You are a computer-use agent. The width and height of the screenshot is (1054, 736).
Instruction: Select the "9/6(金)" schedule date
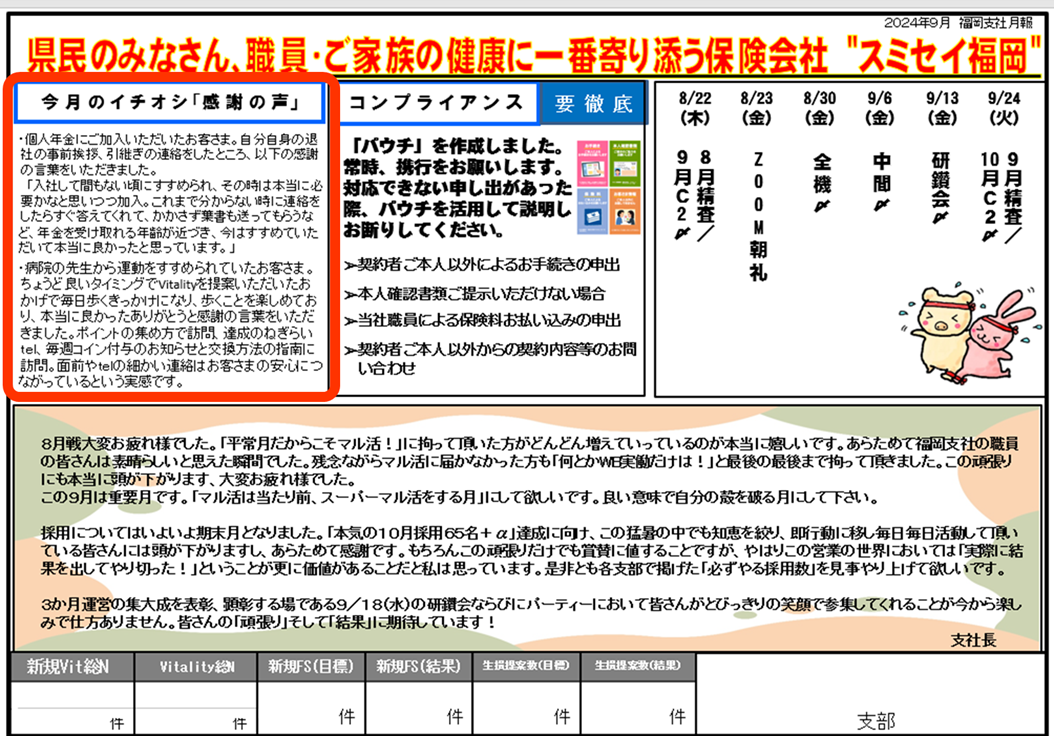coord(880,108)
